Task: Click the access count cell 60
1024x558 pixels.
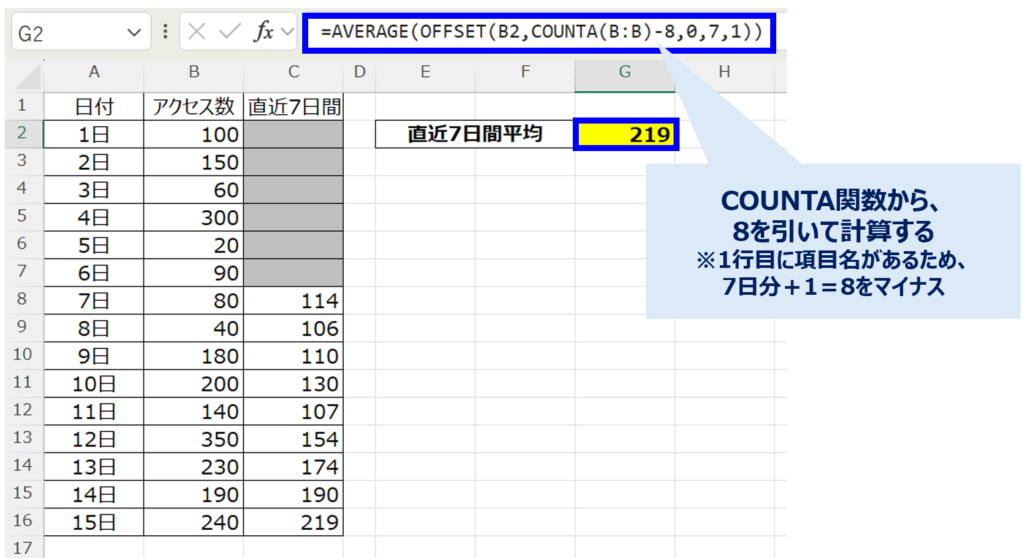Action: click(194, 189)
